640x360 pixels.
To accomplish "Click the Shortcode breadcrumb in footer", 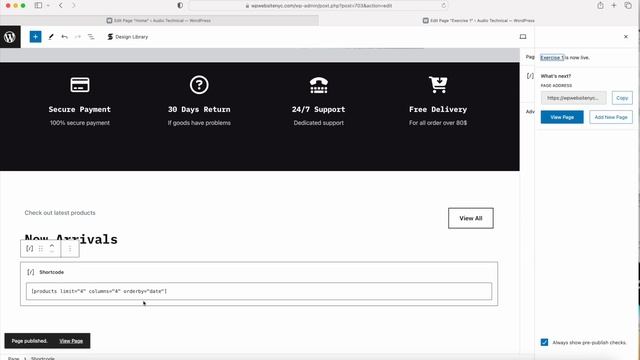I will coord(43,358).
